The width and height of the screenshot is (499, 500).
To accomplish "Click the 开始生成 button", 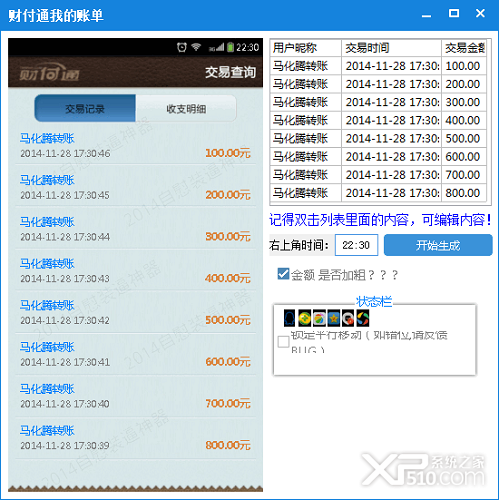I will (438, 245).
